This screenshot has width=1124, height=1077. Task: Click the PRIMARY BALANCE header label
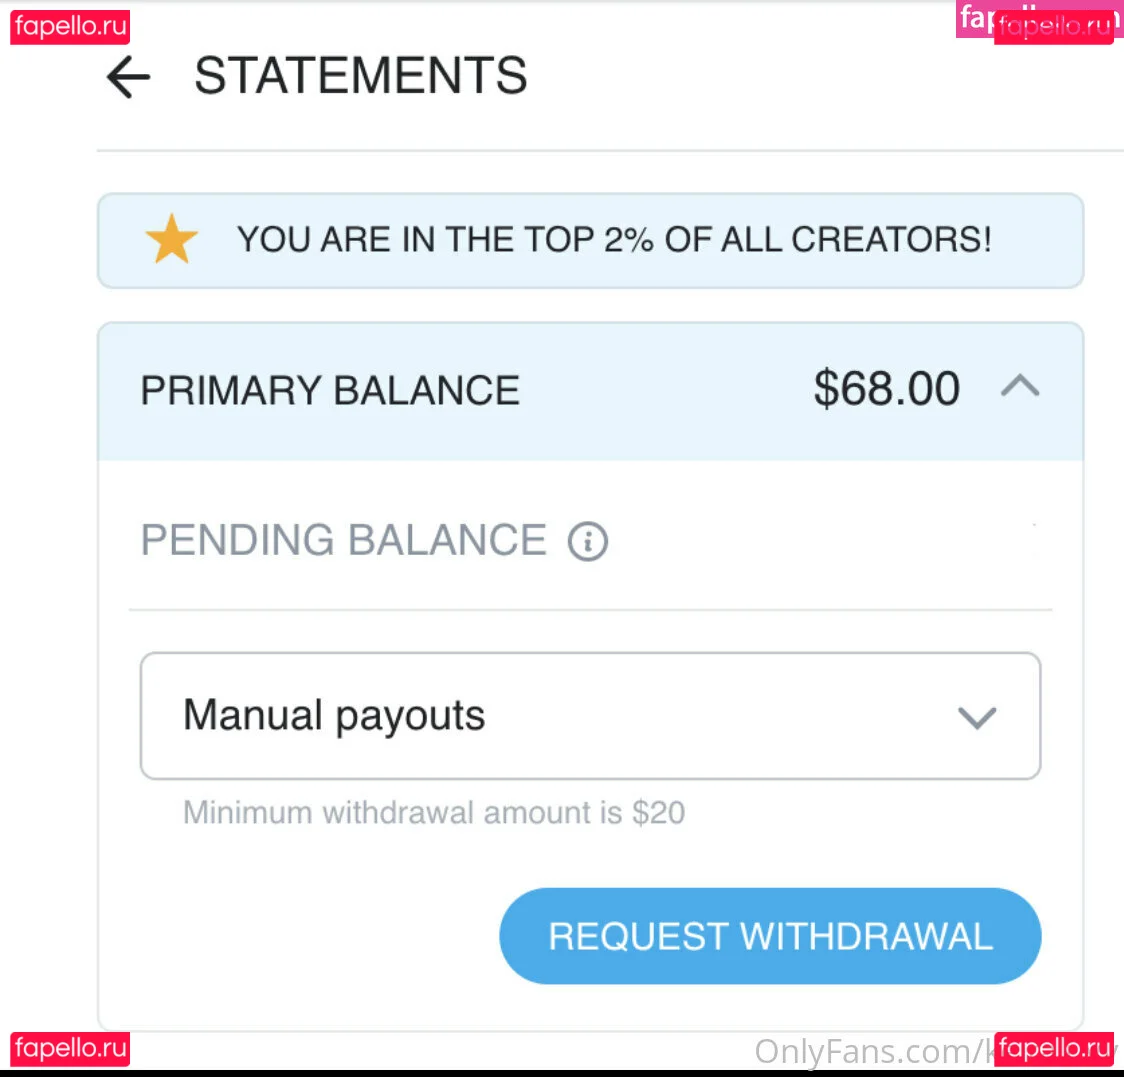click(x=330, y=390)
